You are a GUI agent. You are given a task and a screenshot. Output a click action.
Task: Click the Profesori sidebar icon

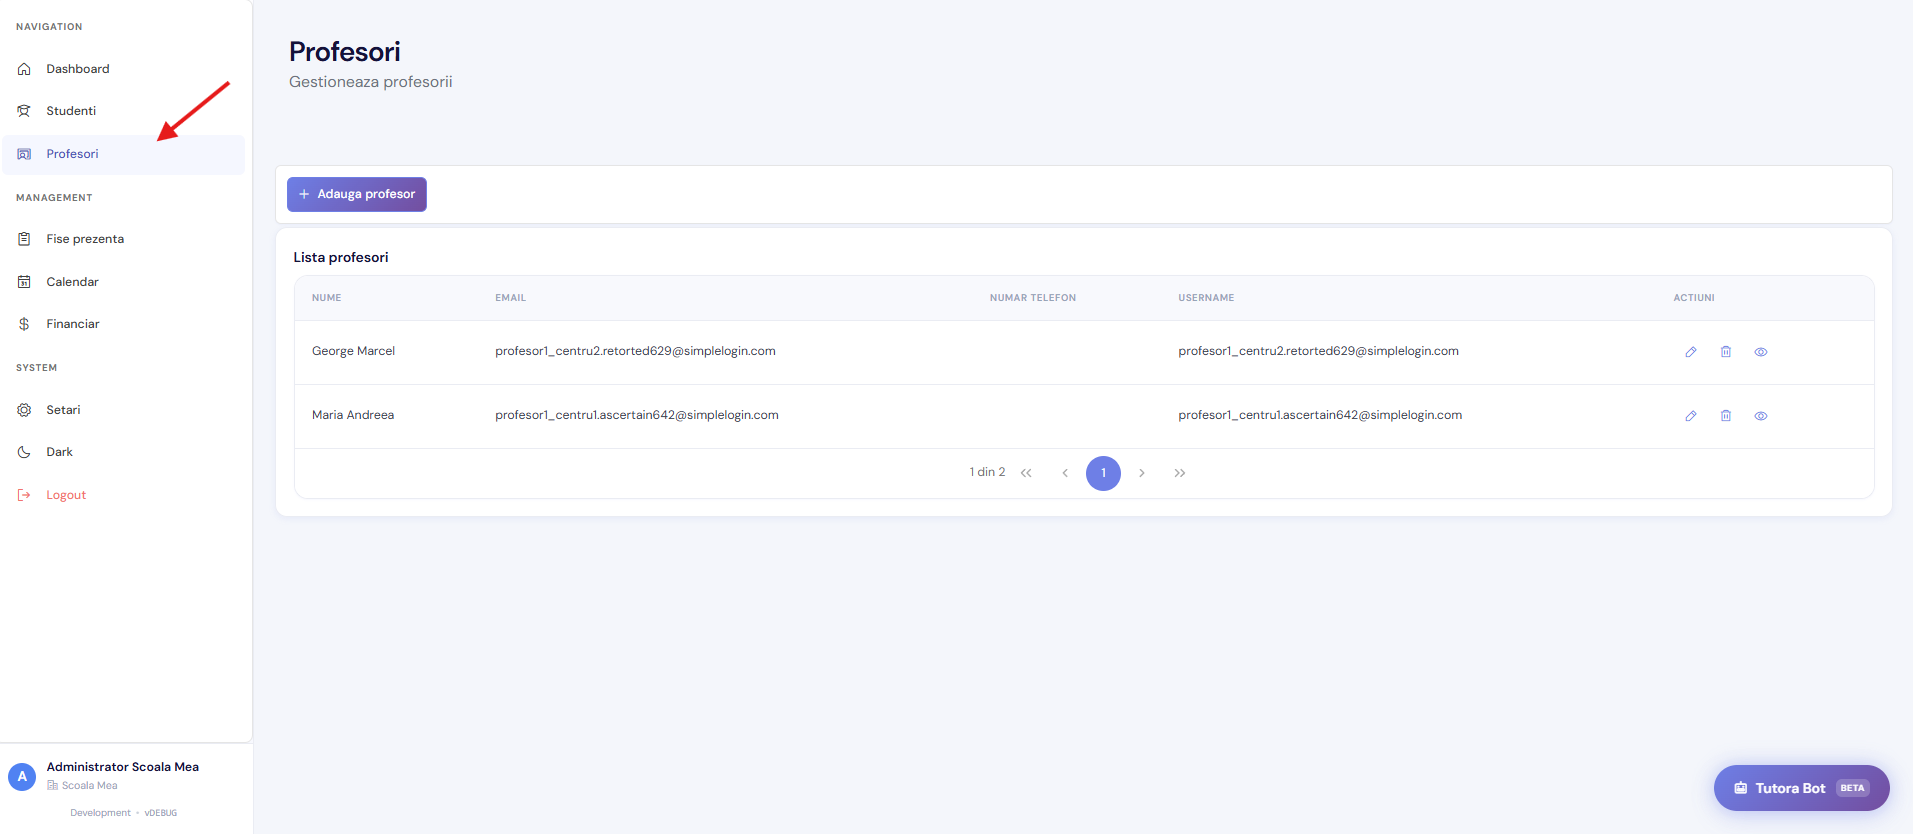tap(24, 154)
